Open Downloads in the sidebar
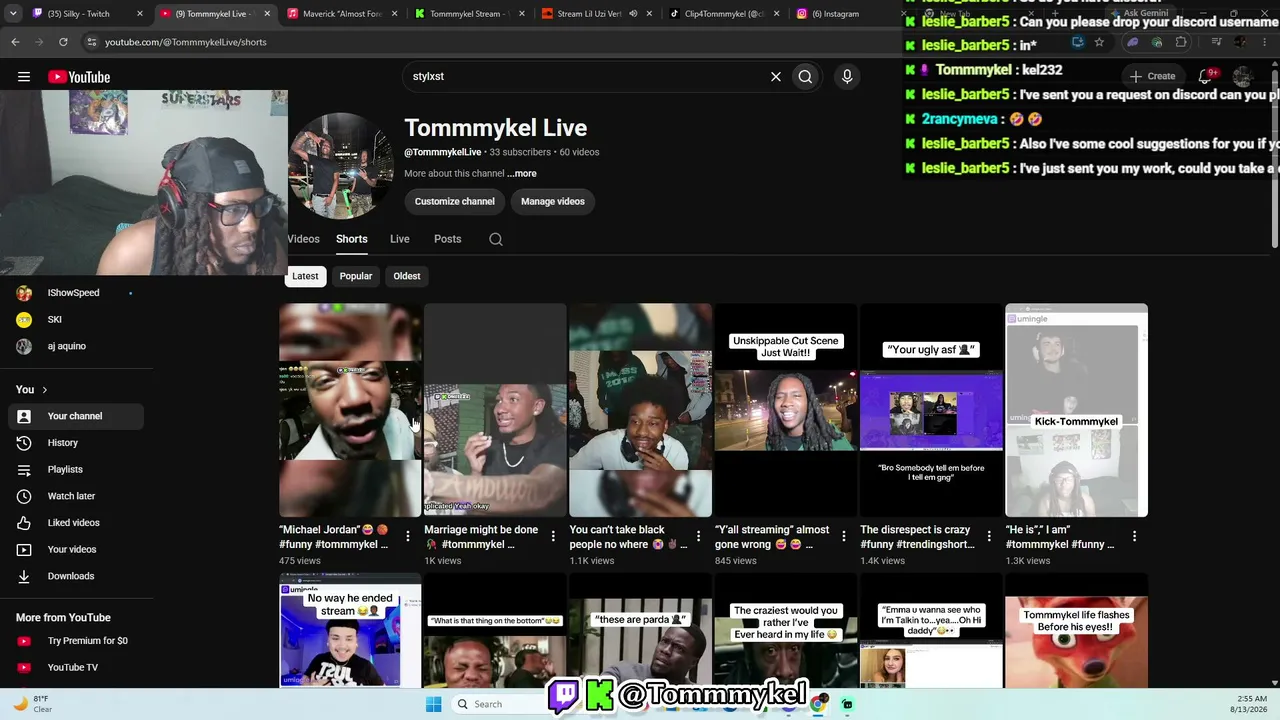Viewport: 1280px width, 720px height. (x=76, y=576)
